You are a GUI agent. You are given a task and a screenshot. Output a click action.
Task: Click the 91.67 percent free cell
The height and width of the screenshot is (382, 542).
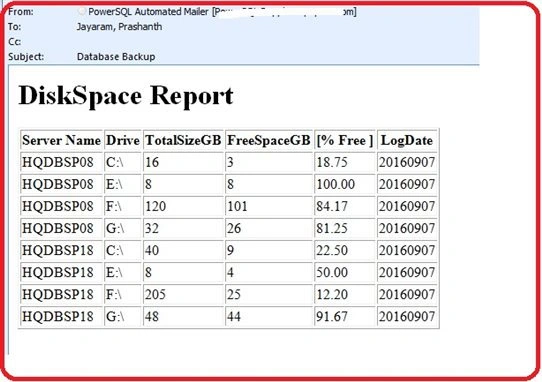(x=345, y=316)
